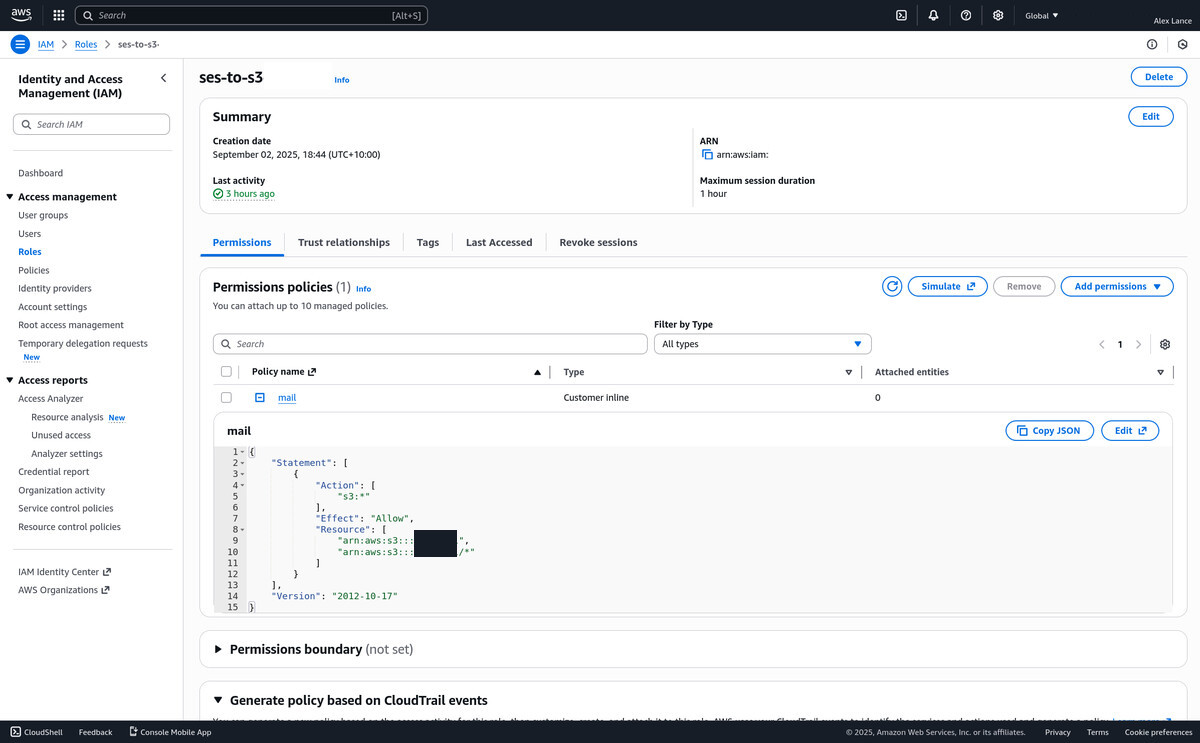
Task: Toggle the hamburger navigation menu button
Action: coord(20,44)
